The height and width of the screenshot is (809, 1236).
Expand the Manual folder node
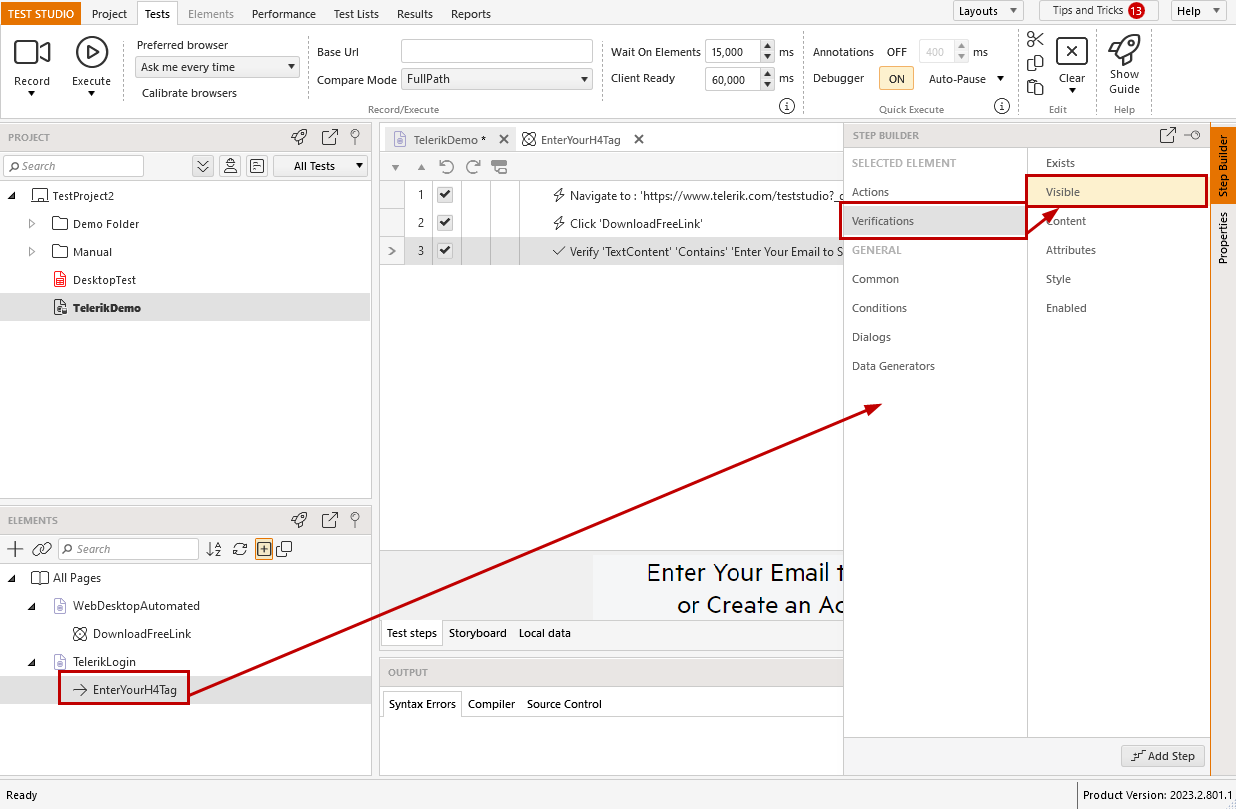tap(31, 252)
